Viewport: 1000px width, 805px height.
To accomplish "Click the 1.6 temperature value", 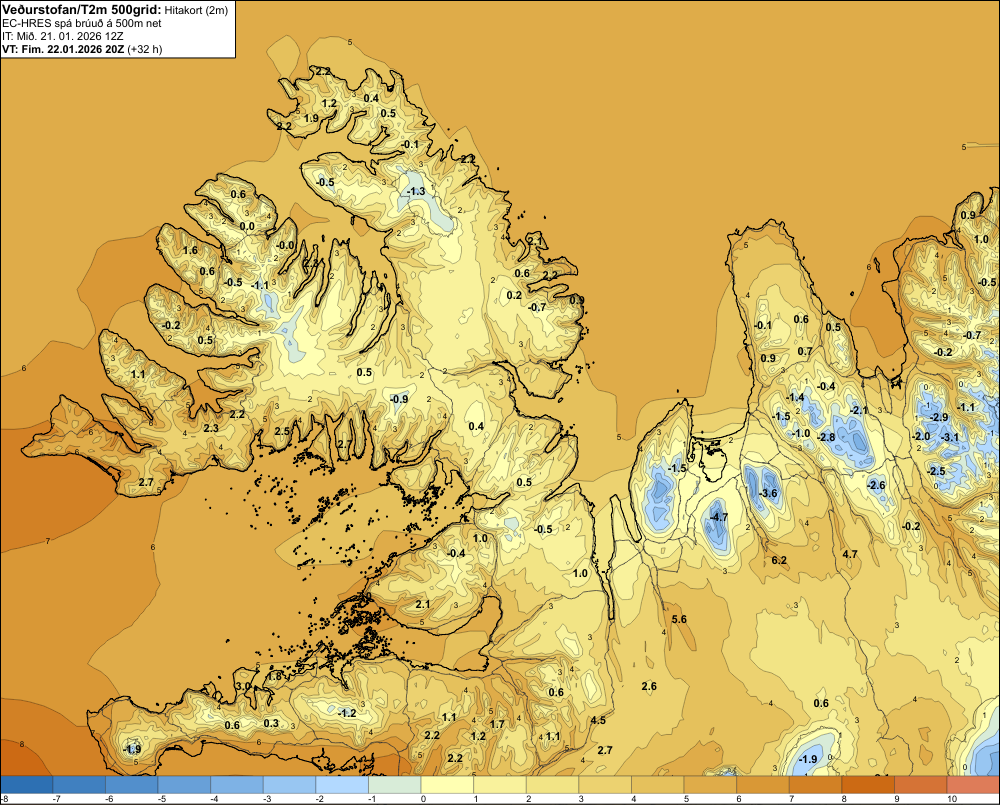I will tap(190, 250).
